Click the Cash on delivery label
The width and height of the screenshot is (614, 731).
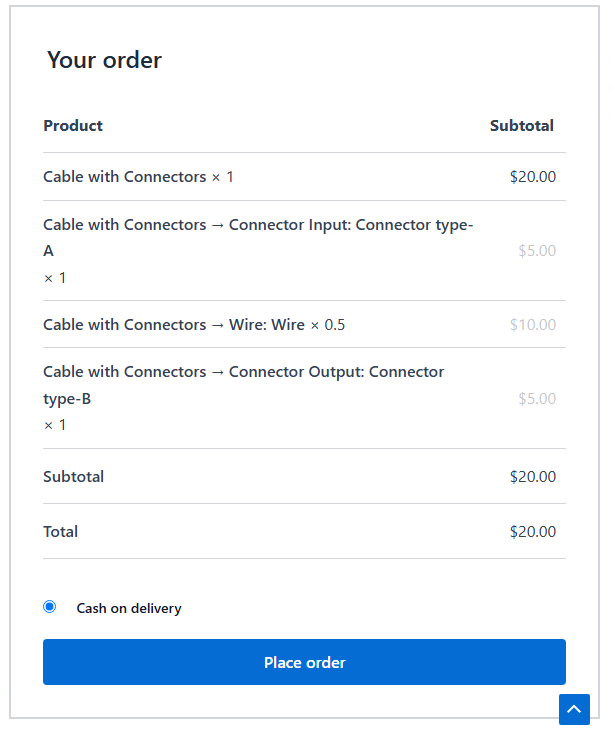tap(129, 608)
